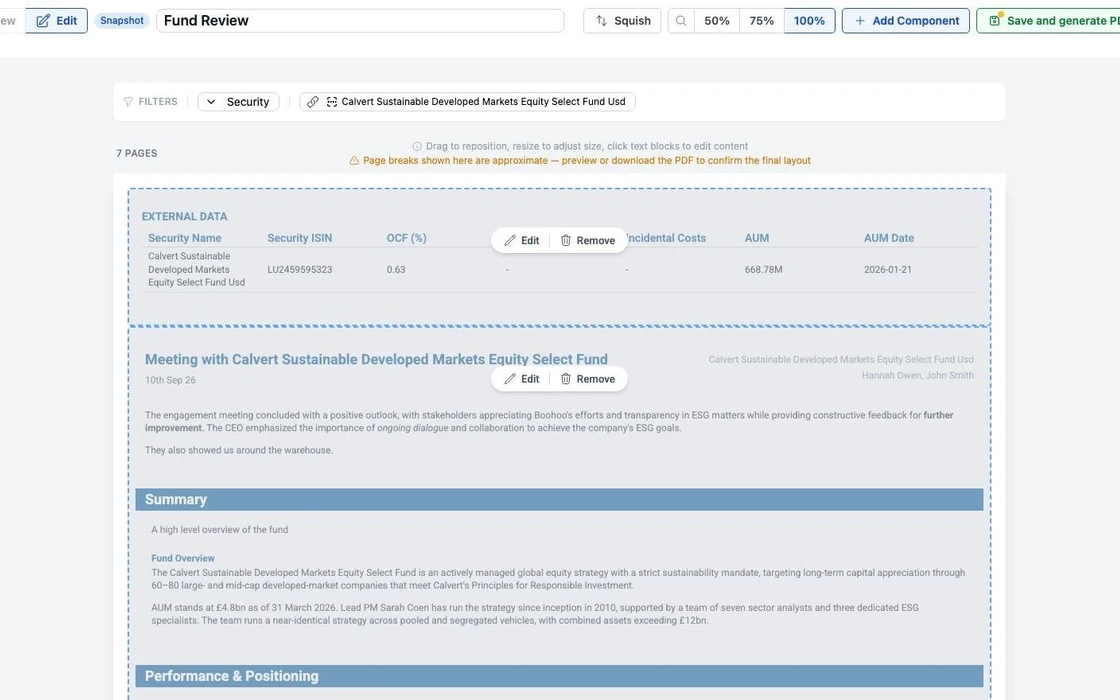This screenshot has height=700, width=1120.
Task: Click the Hannah Owen, John Smith text
Action: click(917, 375)
